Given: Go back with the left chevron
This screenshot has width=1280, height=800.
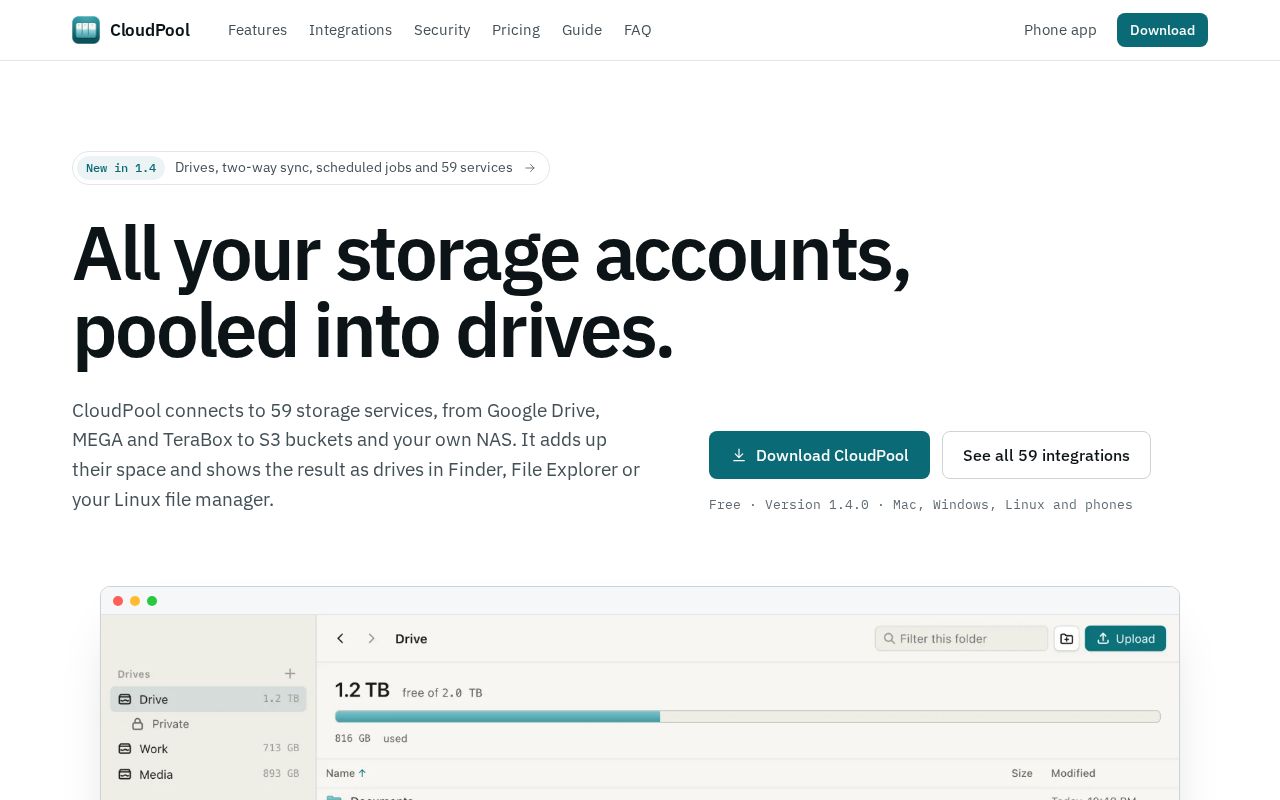Looking at the screenshot, I should pos(340,638).
